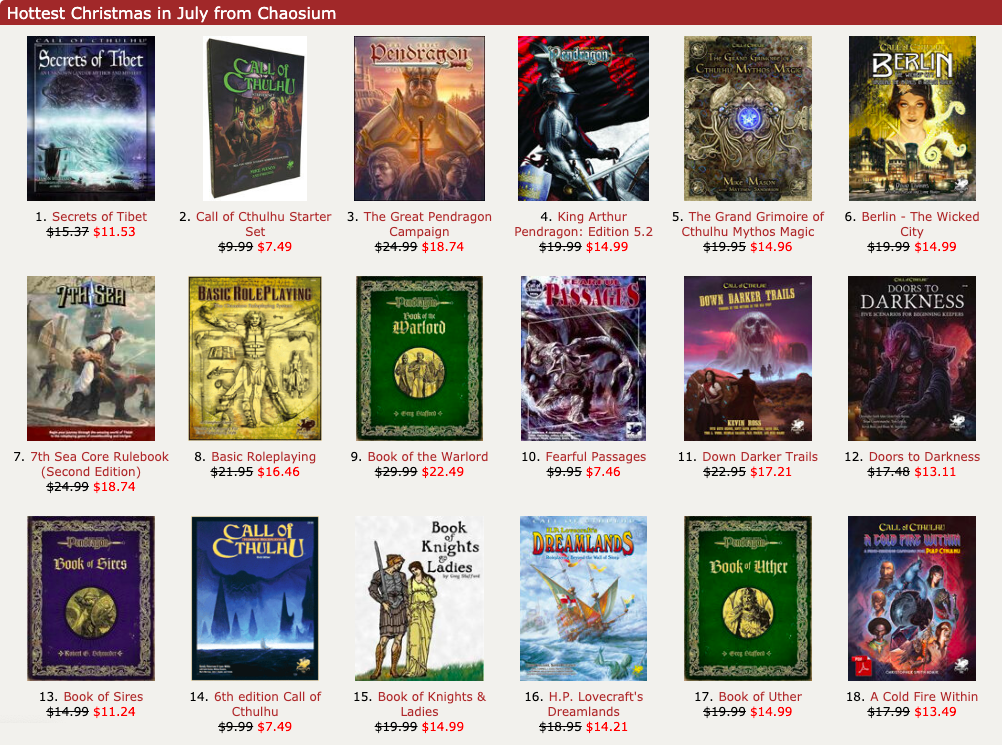
Task: Open the Secrets of Tibet cover image
Action: click(x=91, y=118)
